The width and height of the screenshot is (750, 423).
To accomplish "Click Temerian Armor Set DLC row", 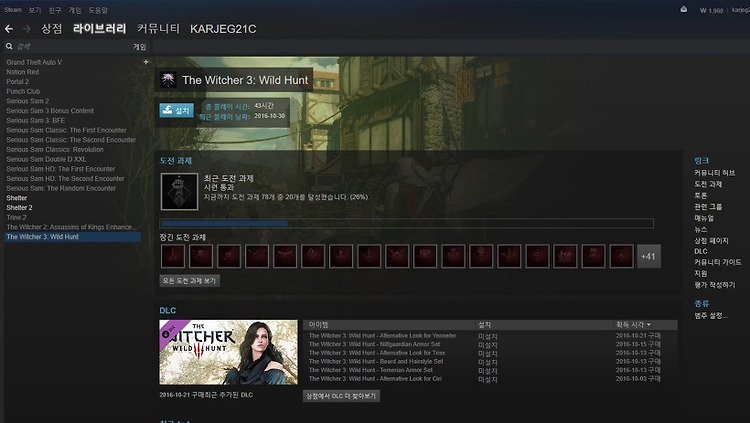I will (x=490, y=370).
